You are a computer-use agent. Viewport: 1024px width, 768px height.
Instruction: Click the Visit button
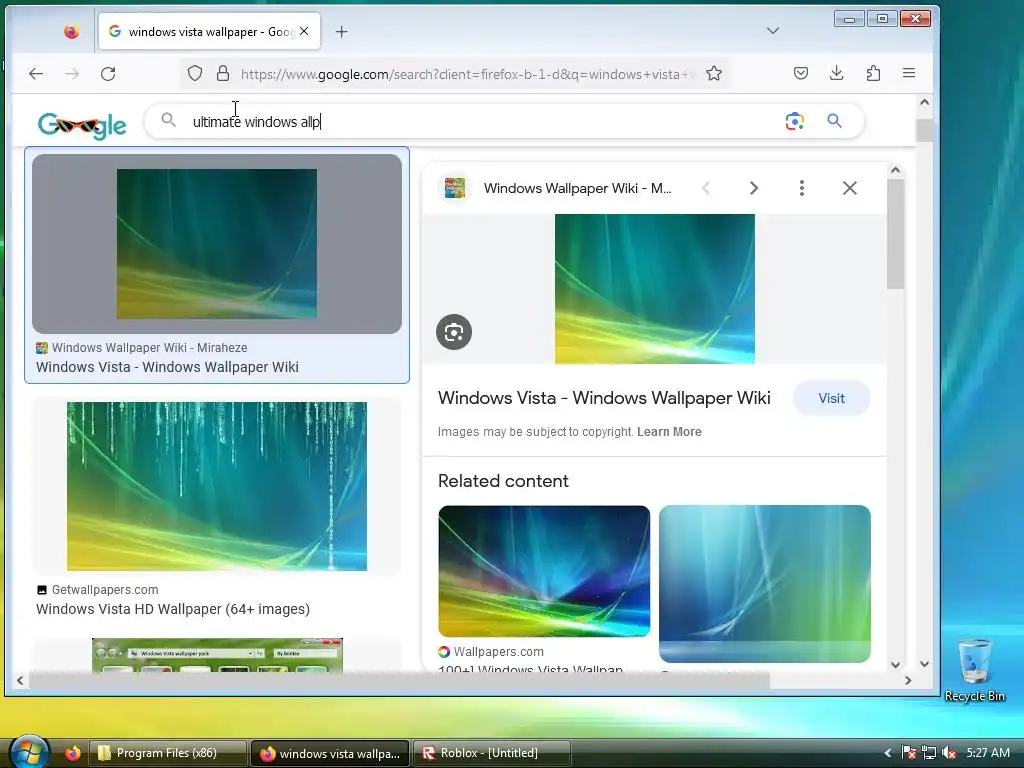coord(831,398)
